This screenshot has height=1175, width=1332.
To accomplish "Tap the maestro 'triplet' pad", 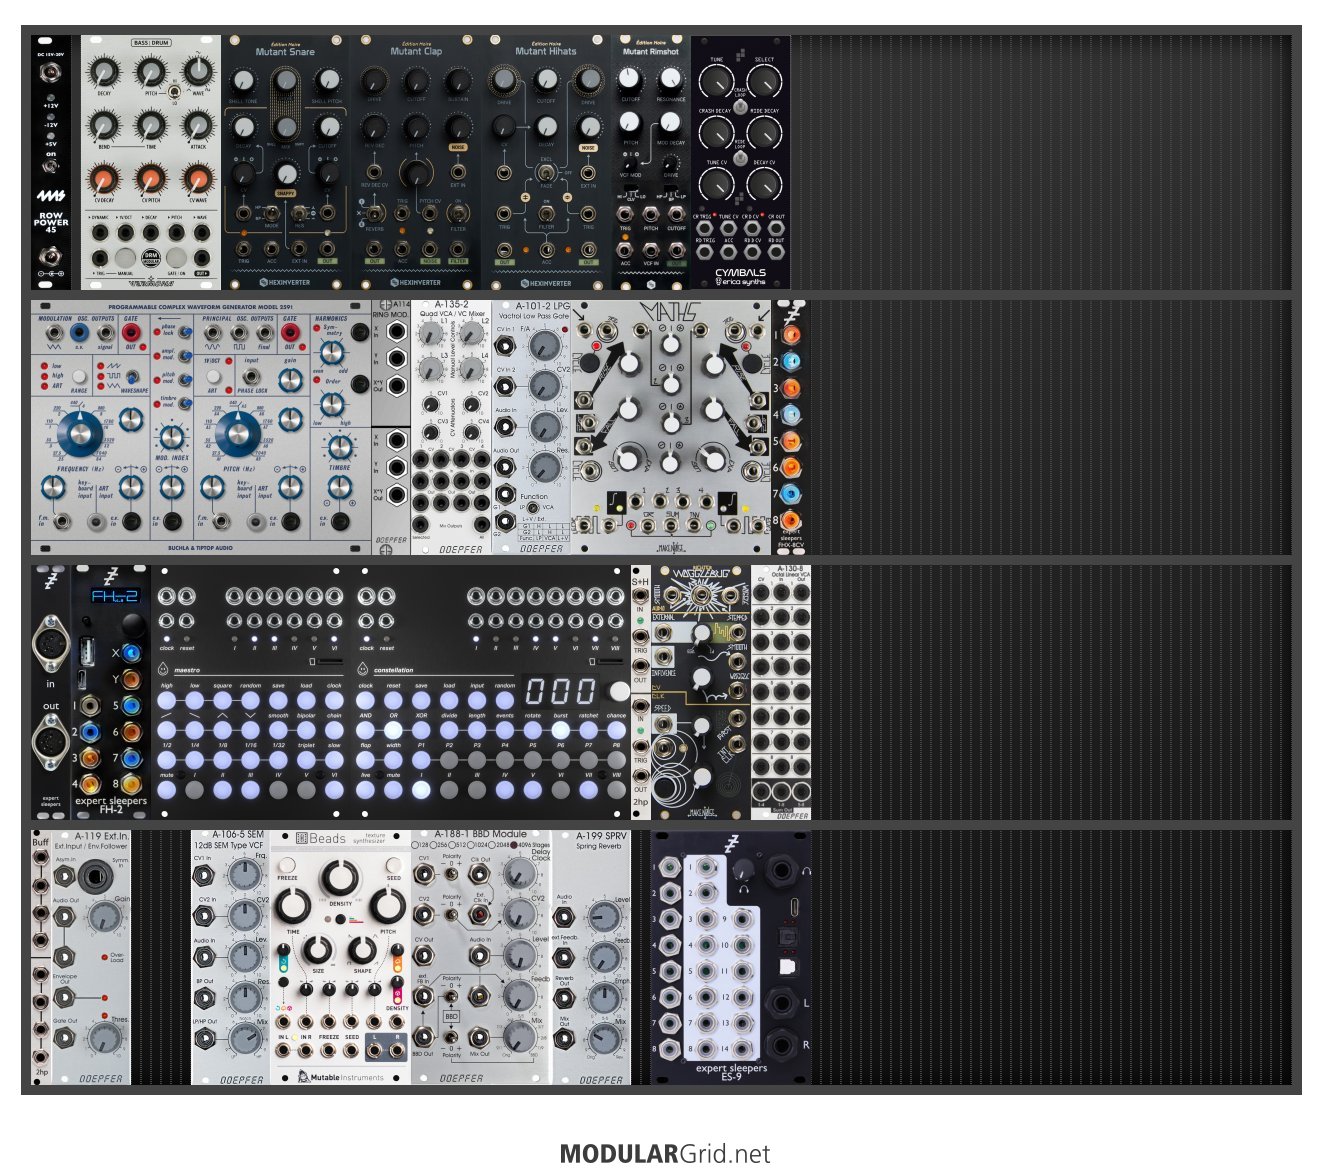I will tap(307, 760).
